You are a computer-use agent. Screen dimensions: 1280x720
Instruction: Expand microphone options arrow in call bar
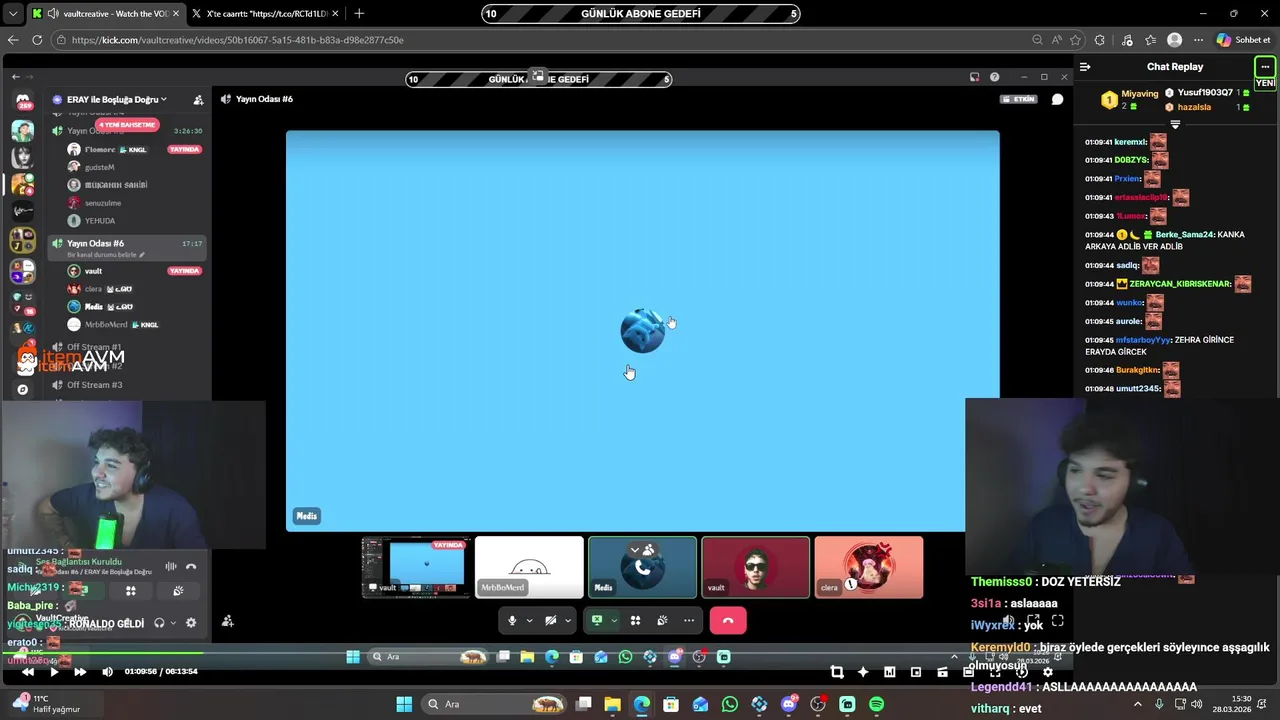pyautogui.click(x=529, y=621)
